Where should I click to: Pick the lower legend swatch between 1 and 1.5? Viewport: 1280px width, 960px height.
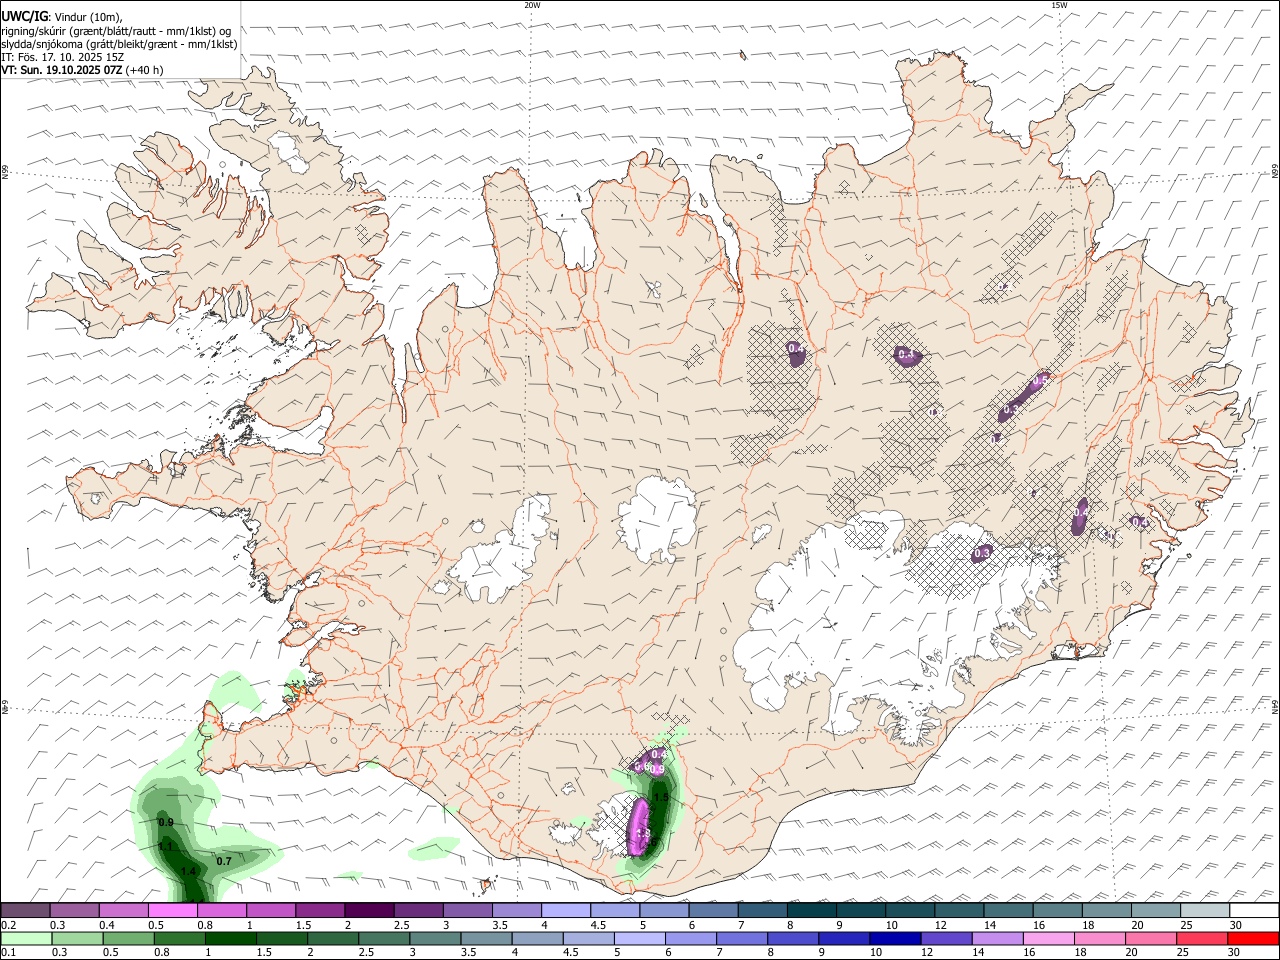point(231,938)
